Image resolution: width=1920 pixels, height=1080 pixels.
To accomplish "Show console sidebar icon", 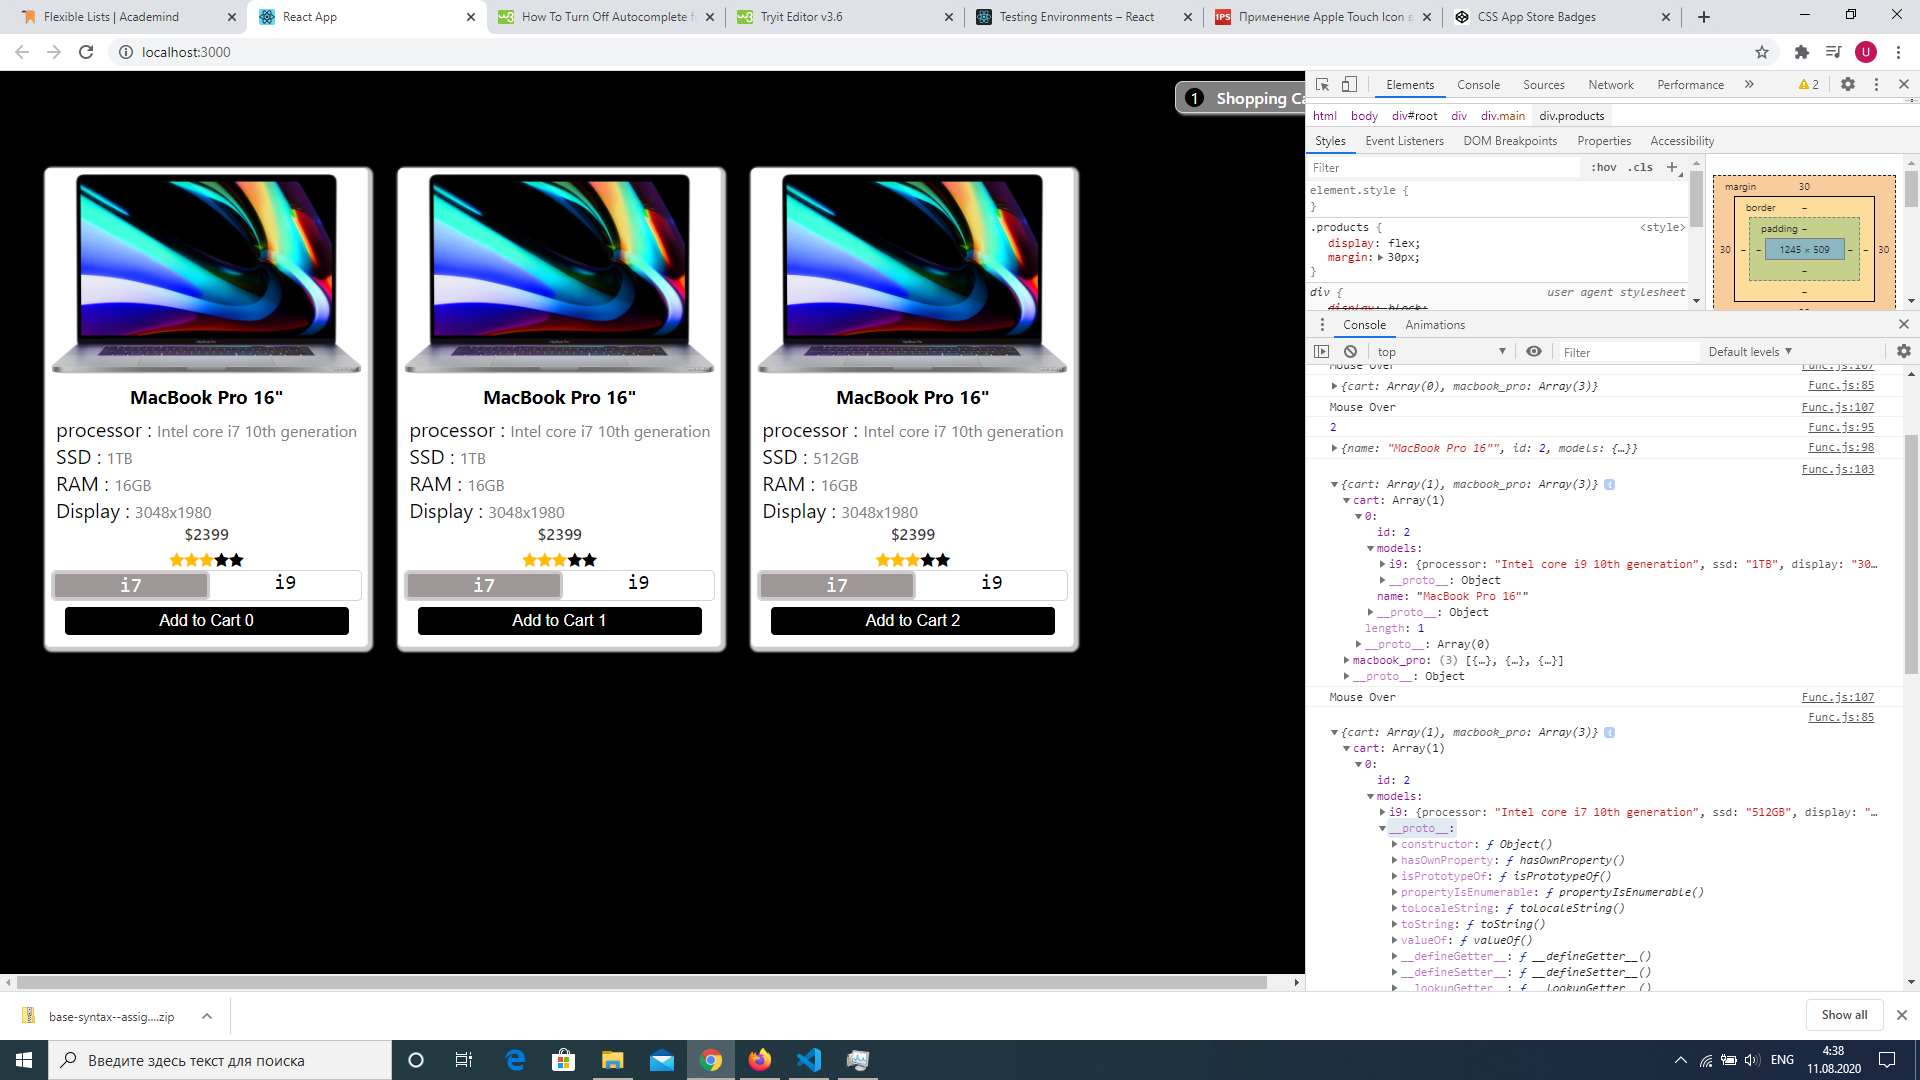I will click(1322, 352).
